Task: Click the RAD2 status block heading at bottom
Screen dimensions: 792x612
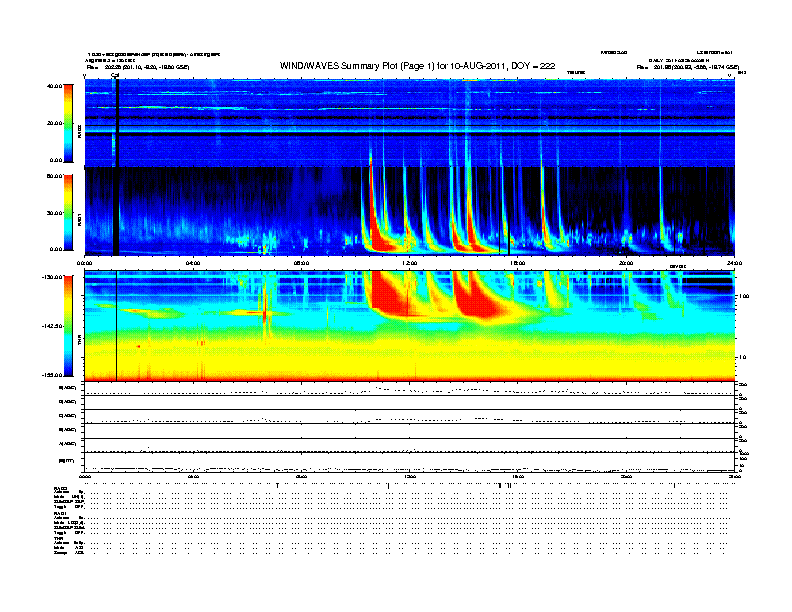Action: (61, 489)
